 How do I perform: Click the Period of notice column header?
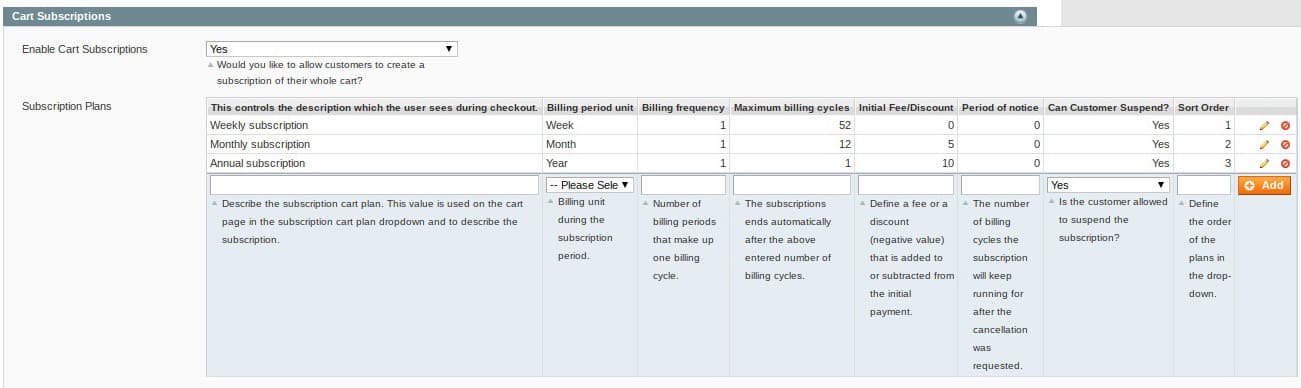click(x=1000, y=107)
